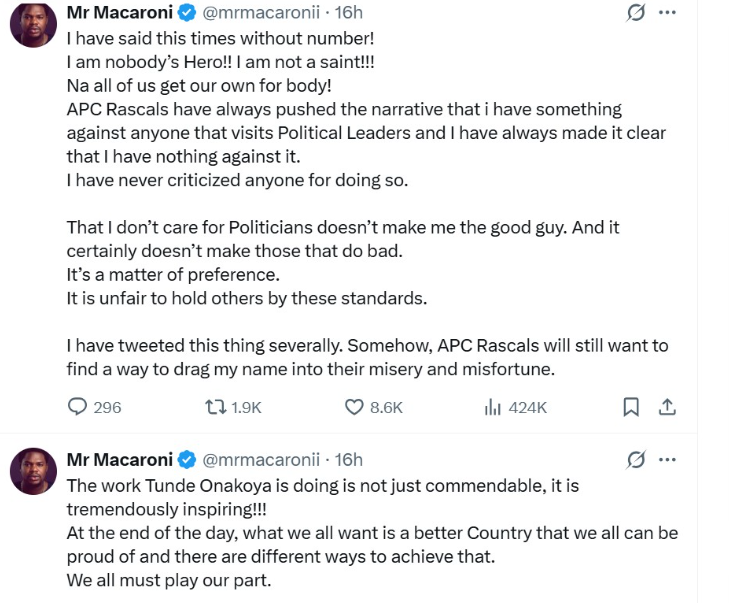Like the tweet with 8.6K likes
Viewport: 729px width, 603px height.
(x=355, y=407)
